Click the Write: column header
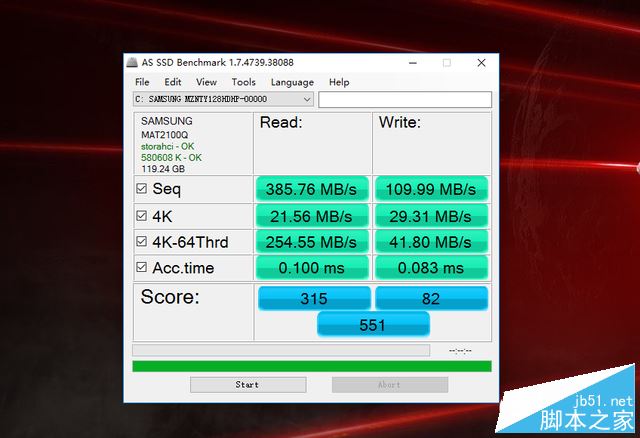 400,122
